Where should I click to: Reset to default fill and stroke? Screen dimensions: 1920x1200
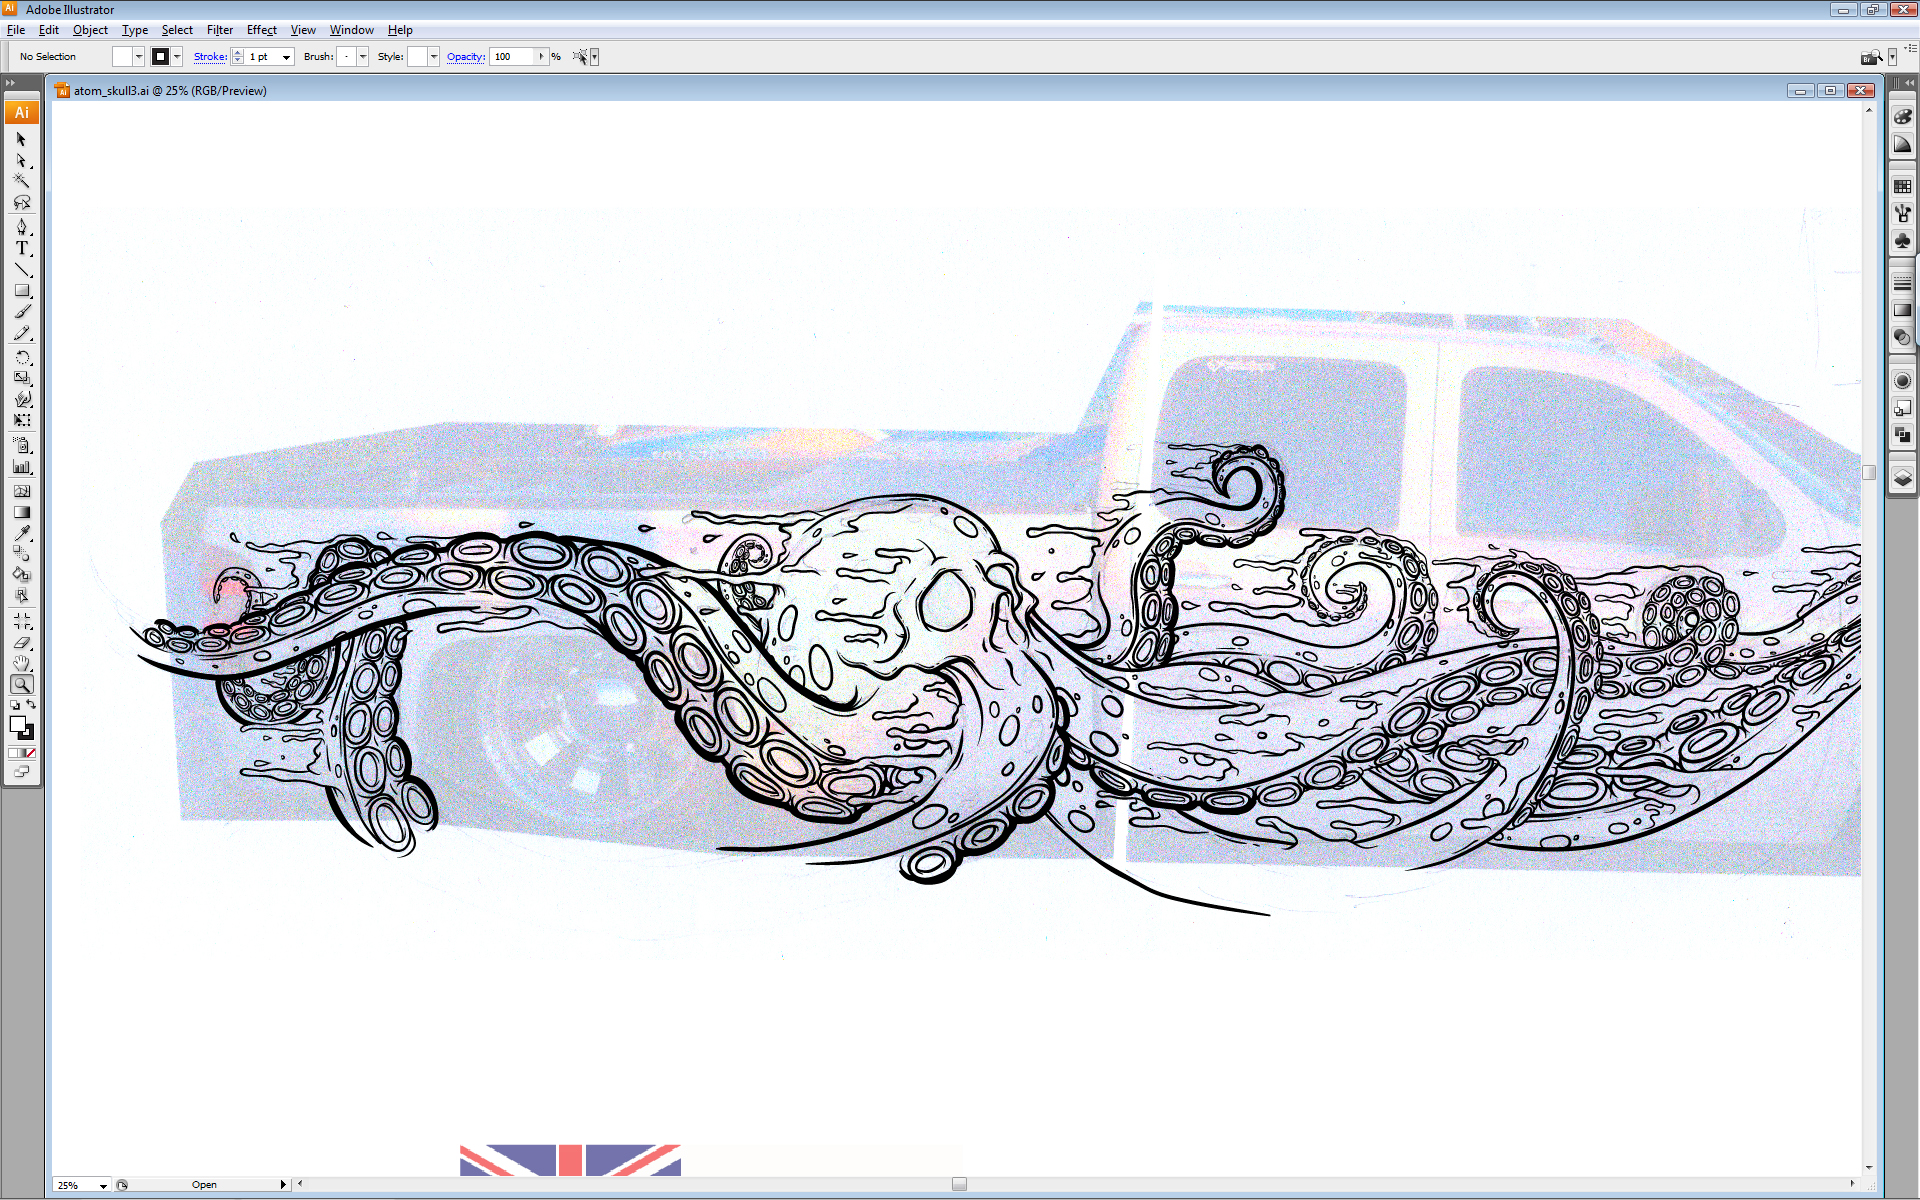point(14,705)
